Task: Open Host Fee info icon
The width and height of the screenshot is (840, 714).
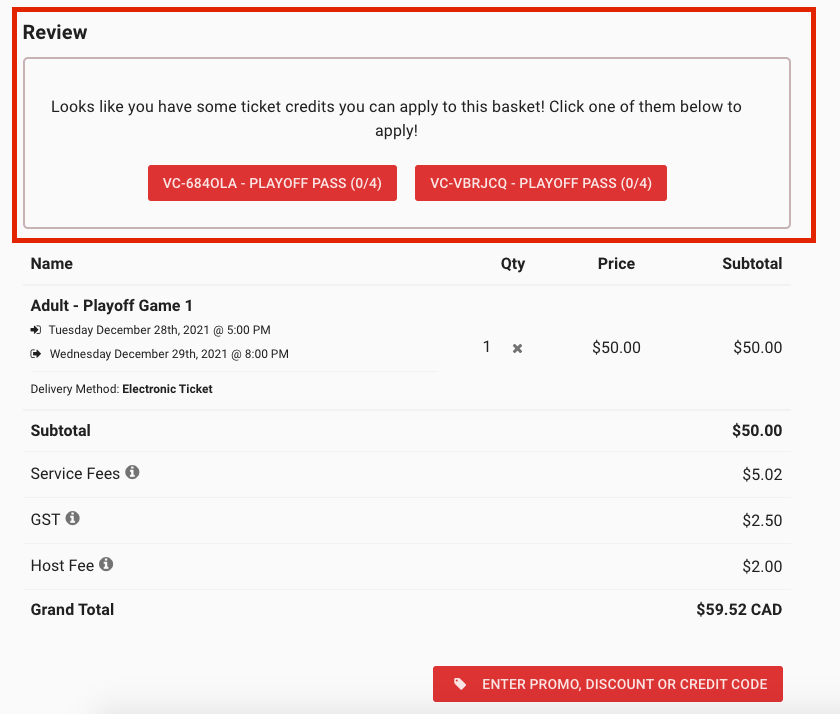Action: pyautogui.click(x=106, y=564)
